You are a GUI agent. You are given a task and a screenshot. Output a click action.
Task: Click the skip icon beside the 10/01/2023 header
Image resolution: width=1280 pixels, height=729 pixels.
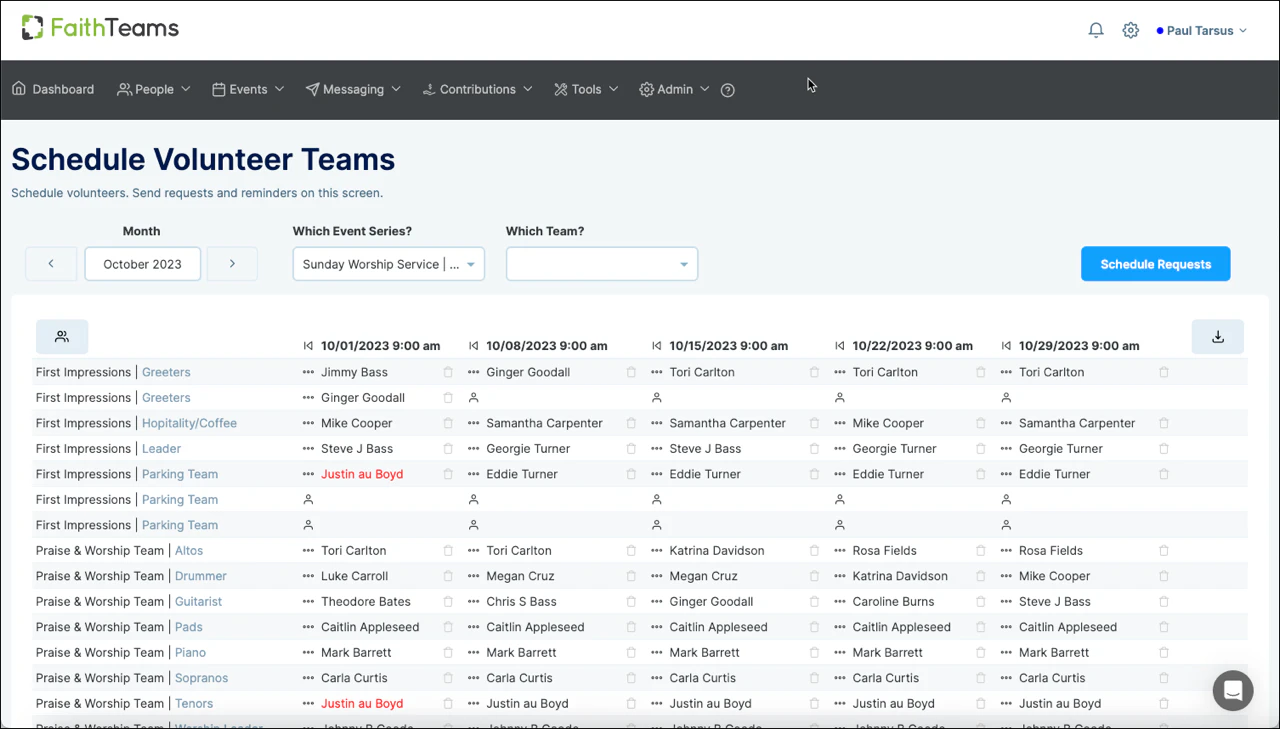[307, 345]
